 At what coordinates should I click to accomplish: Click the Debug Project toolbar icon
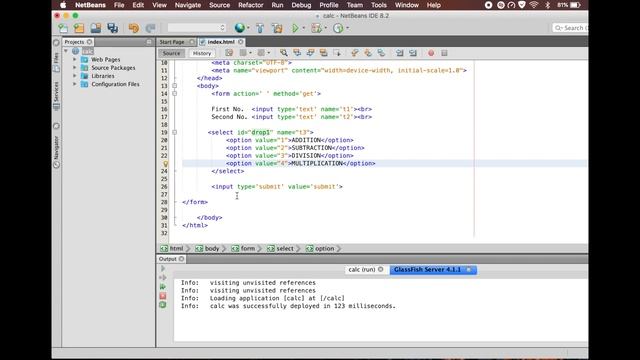click(316, 28)
